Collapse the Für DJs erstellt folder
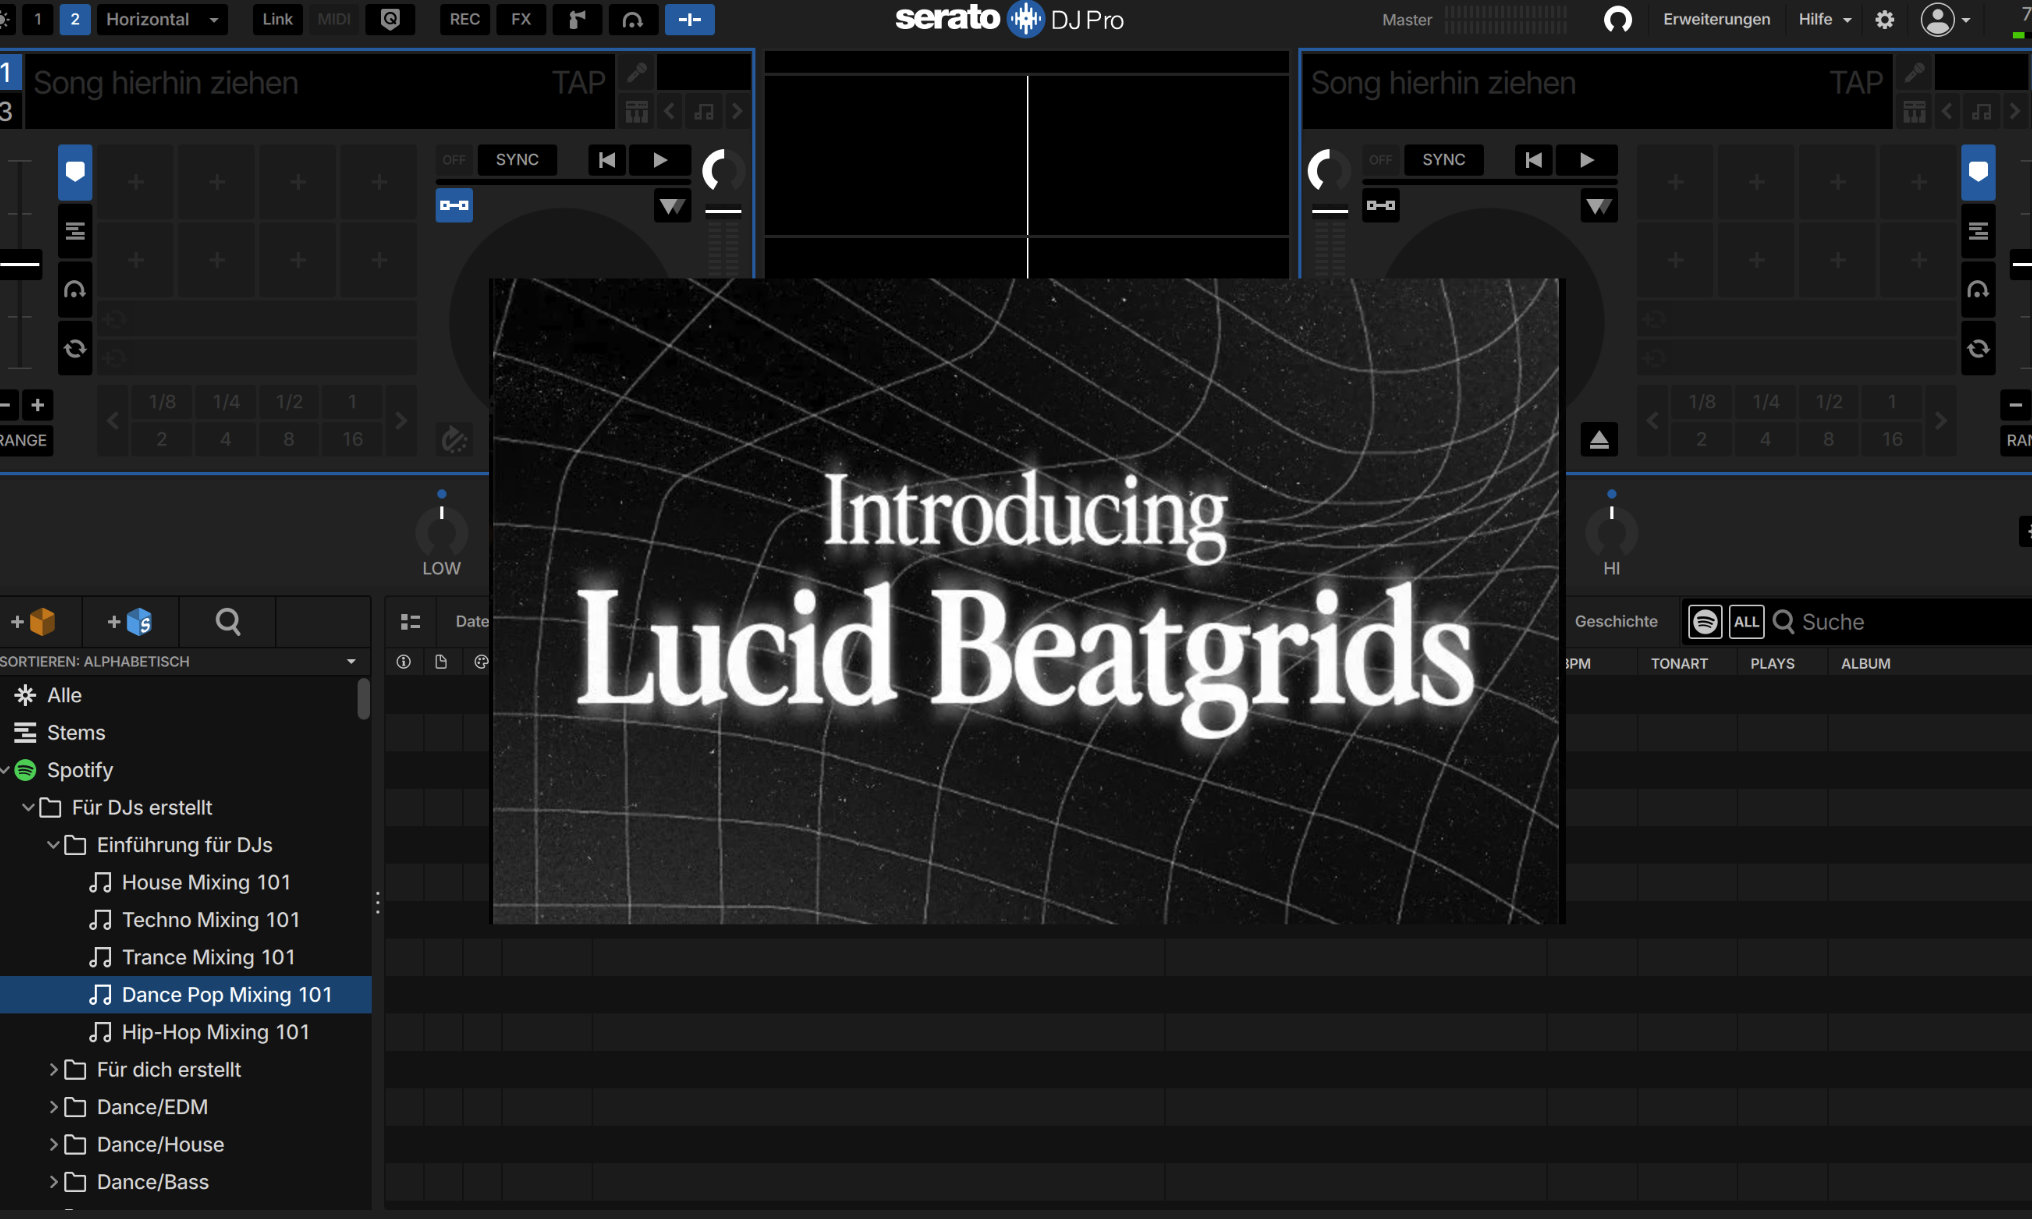The width and height of the screenshot is (2032, 1219). 28,807
